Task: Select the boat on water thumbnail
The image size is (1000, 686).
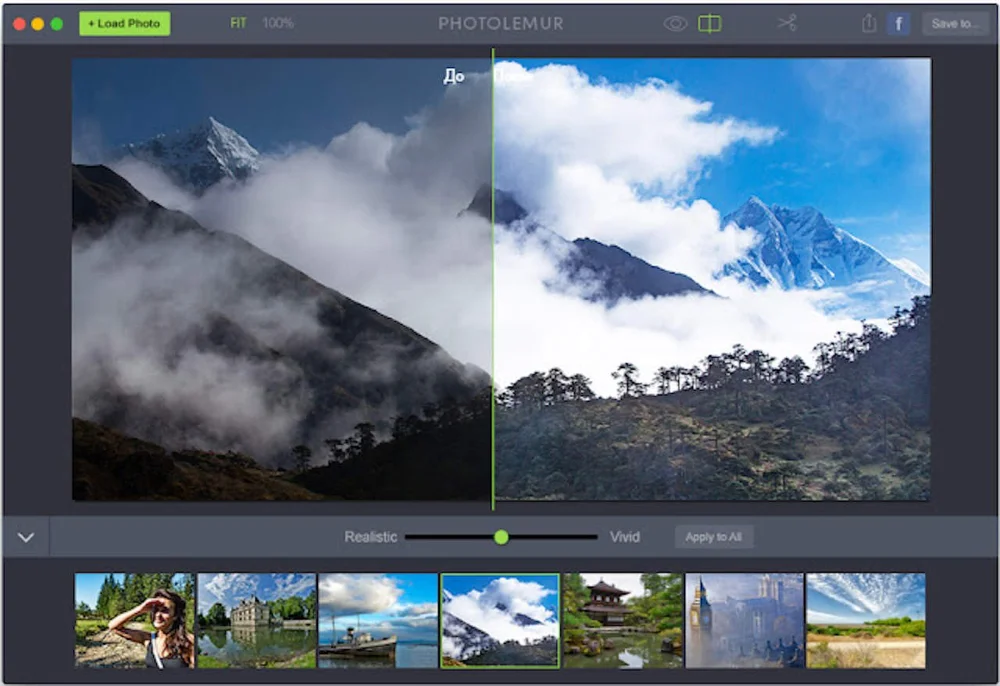Action: pos(378,620)
